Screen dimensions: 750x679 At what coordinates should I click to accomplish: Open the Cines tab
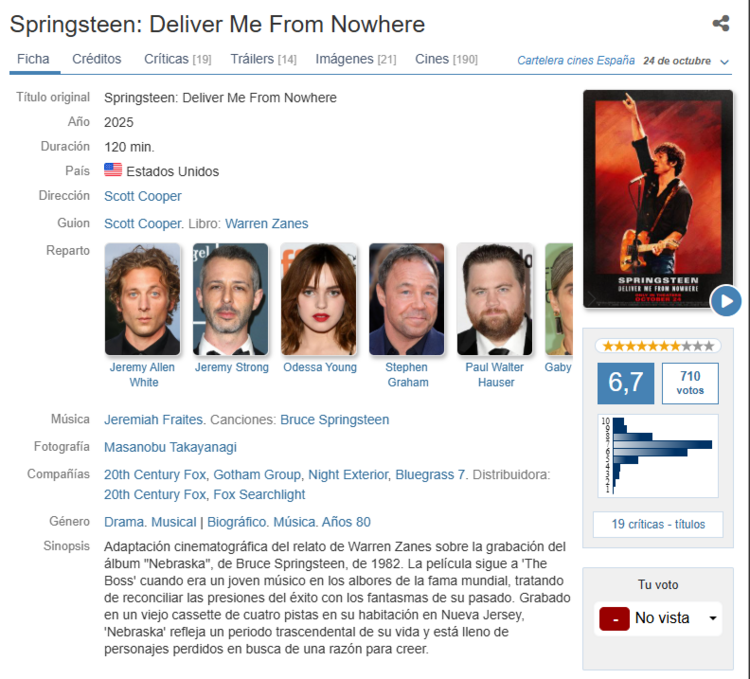[446, 59]
